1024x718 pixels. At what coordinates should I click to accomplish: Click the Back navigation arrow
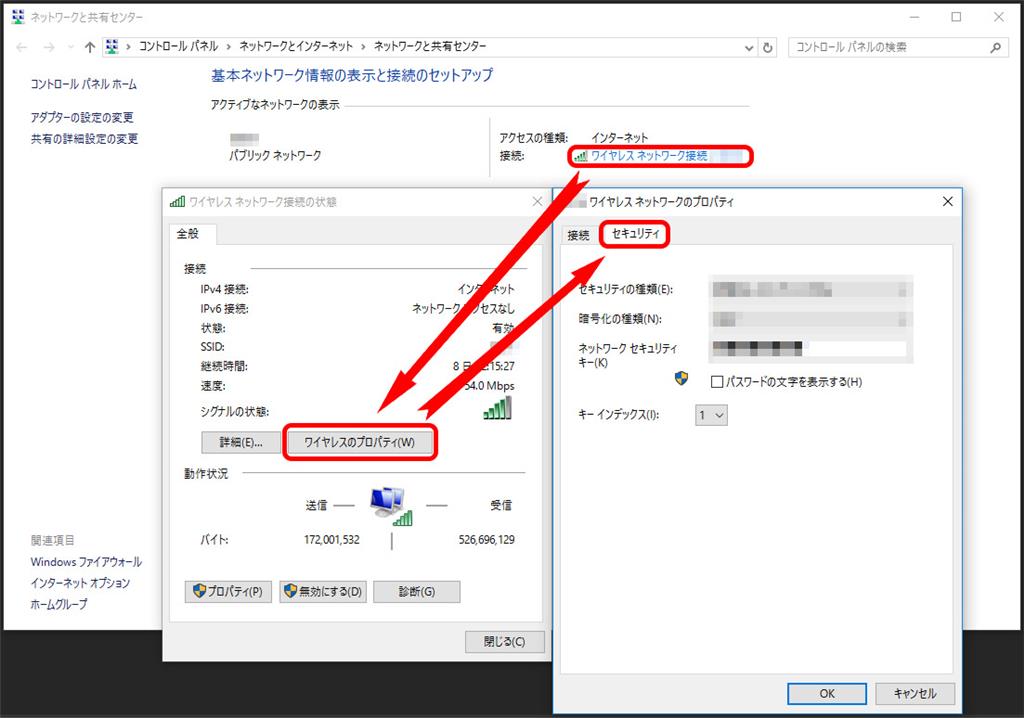[22, 47]
